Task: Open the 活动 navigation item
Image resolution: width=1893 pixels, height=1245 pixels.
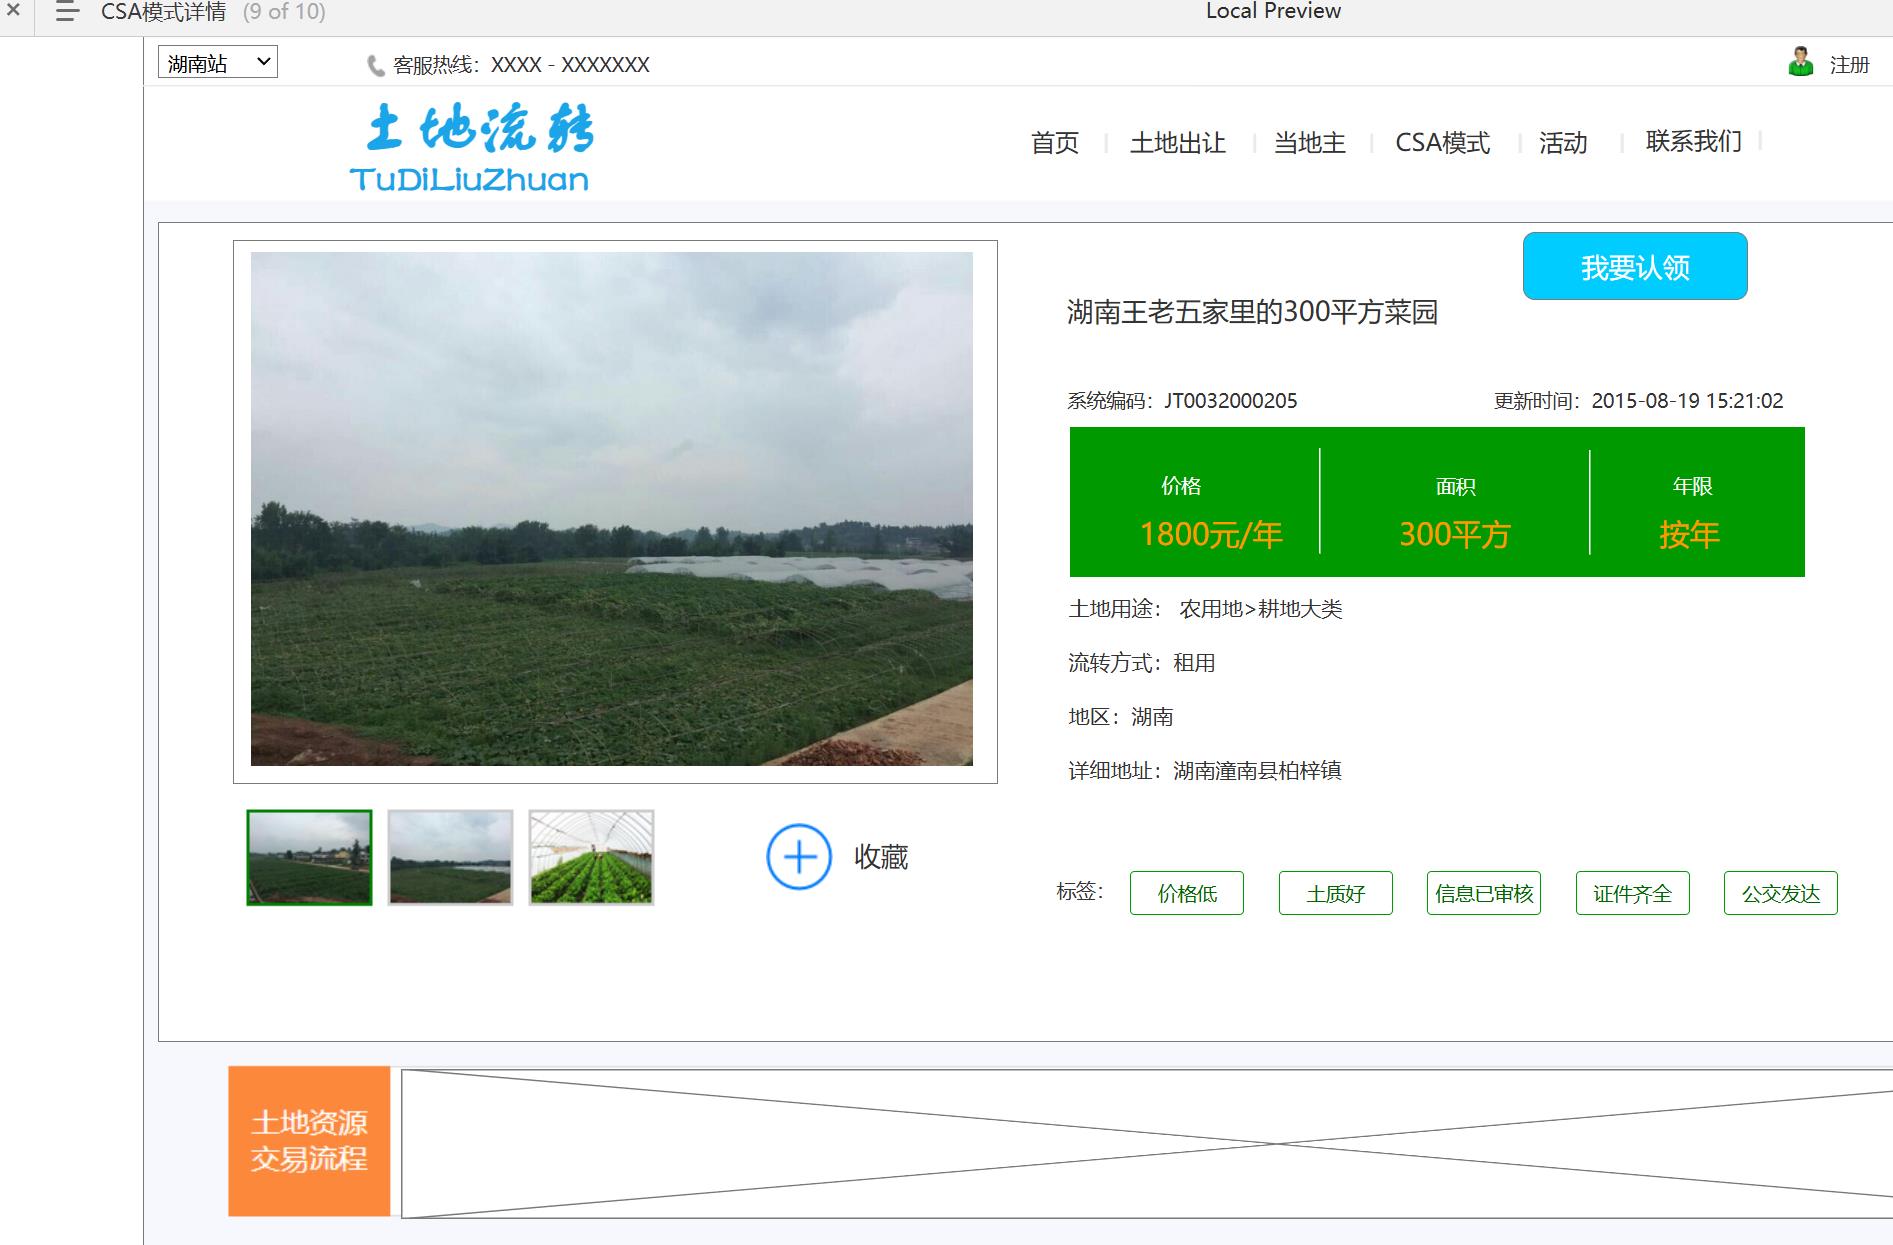Action: pyautogui.click(x=1563, y=143)
